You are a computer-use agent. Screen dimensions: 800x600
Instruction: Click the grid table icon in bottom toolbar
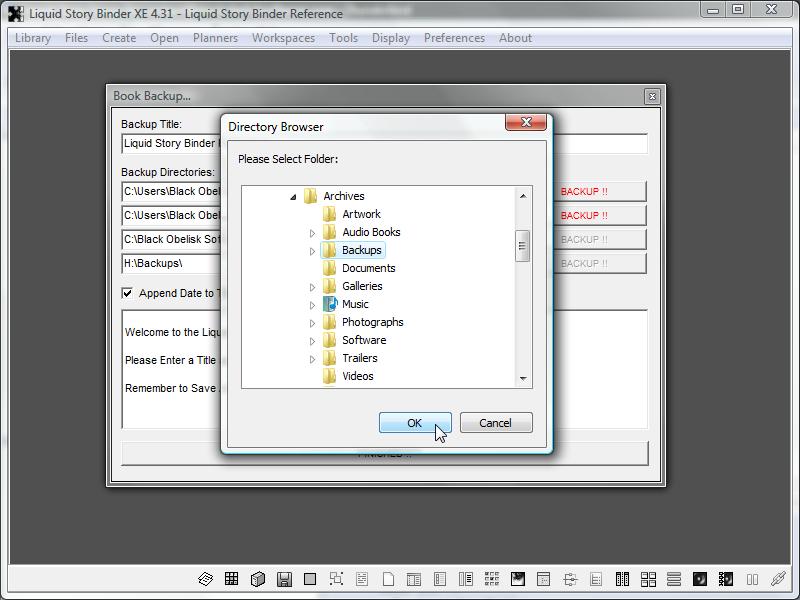[231, 579]
